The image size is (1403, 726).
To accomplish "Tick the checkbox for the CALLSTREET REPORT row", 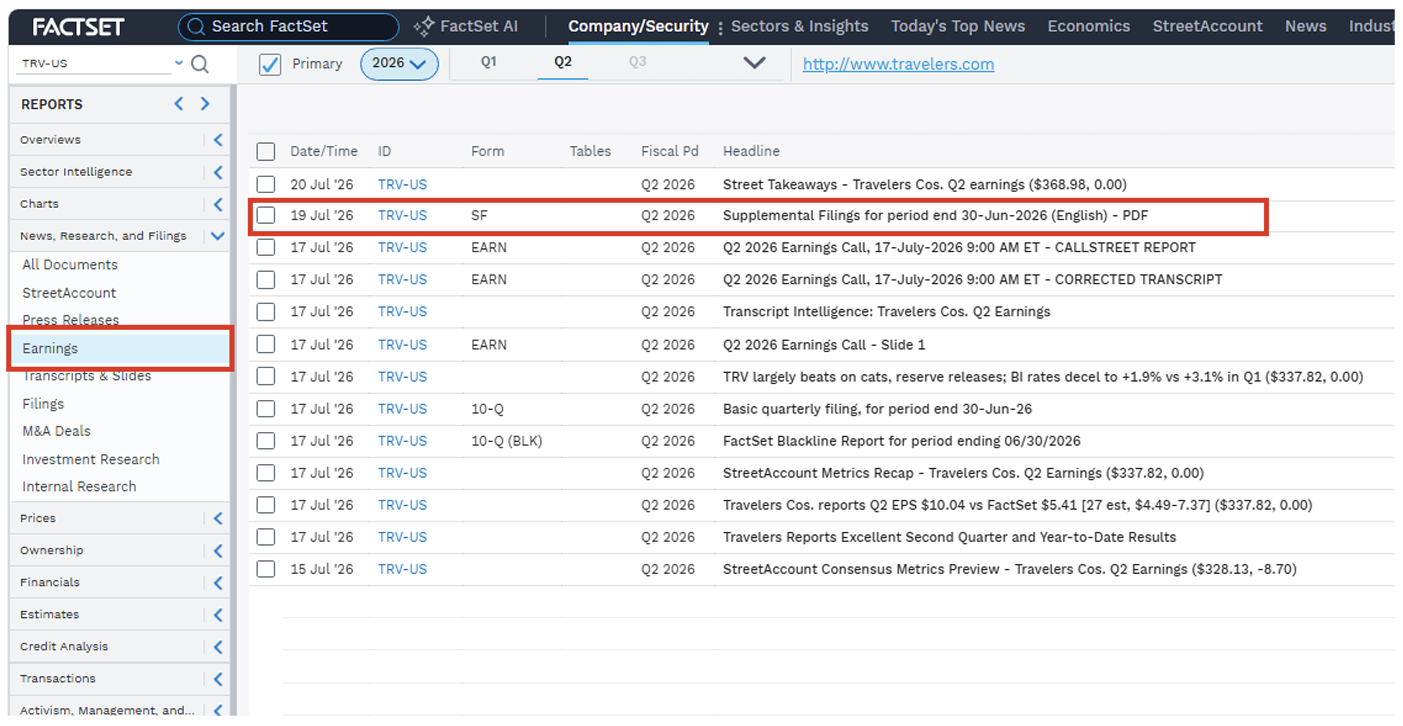I will point(265,247).
